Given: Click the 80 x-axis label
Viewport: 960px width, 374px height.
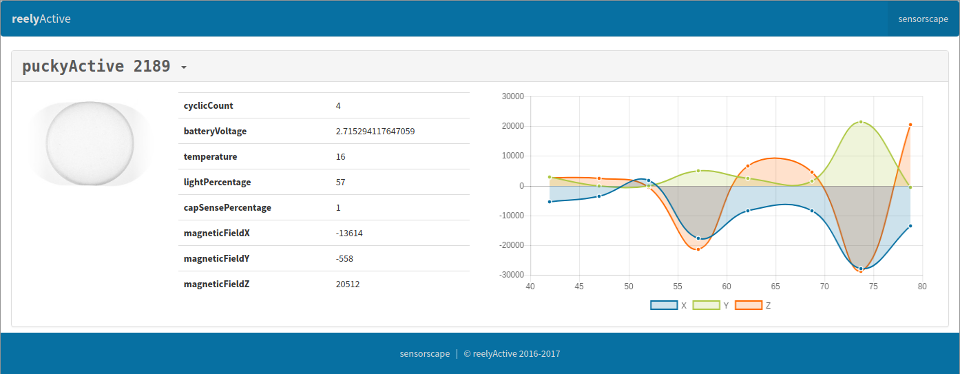Looking at the screenshot, I should [x=922, y=286].
